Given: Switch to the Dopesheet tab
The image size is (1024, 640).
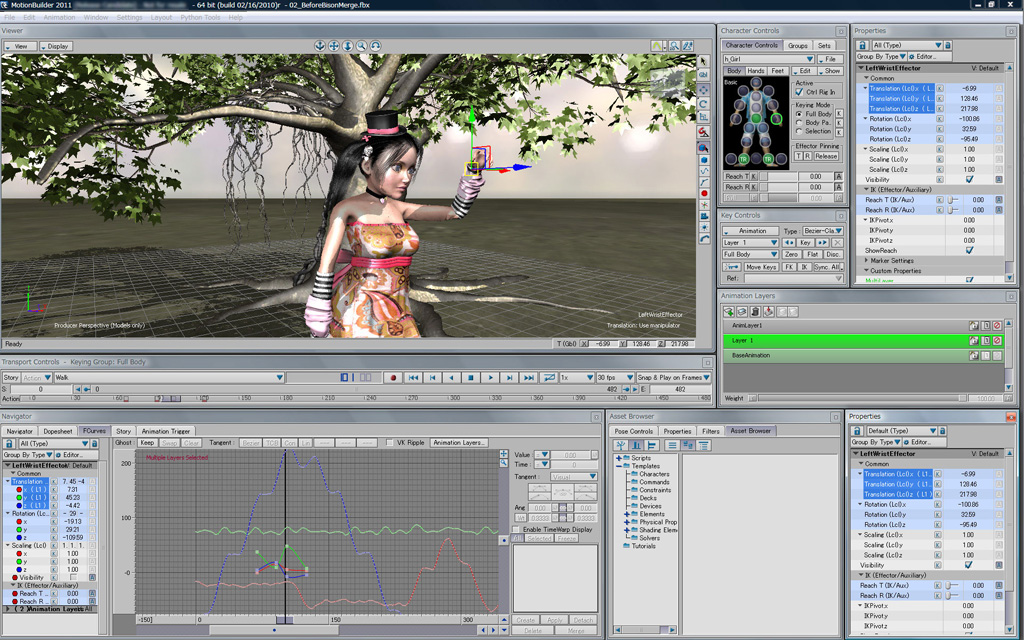Looking at the screenshot, I should [x=57, y=431].
